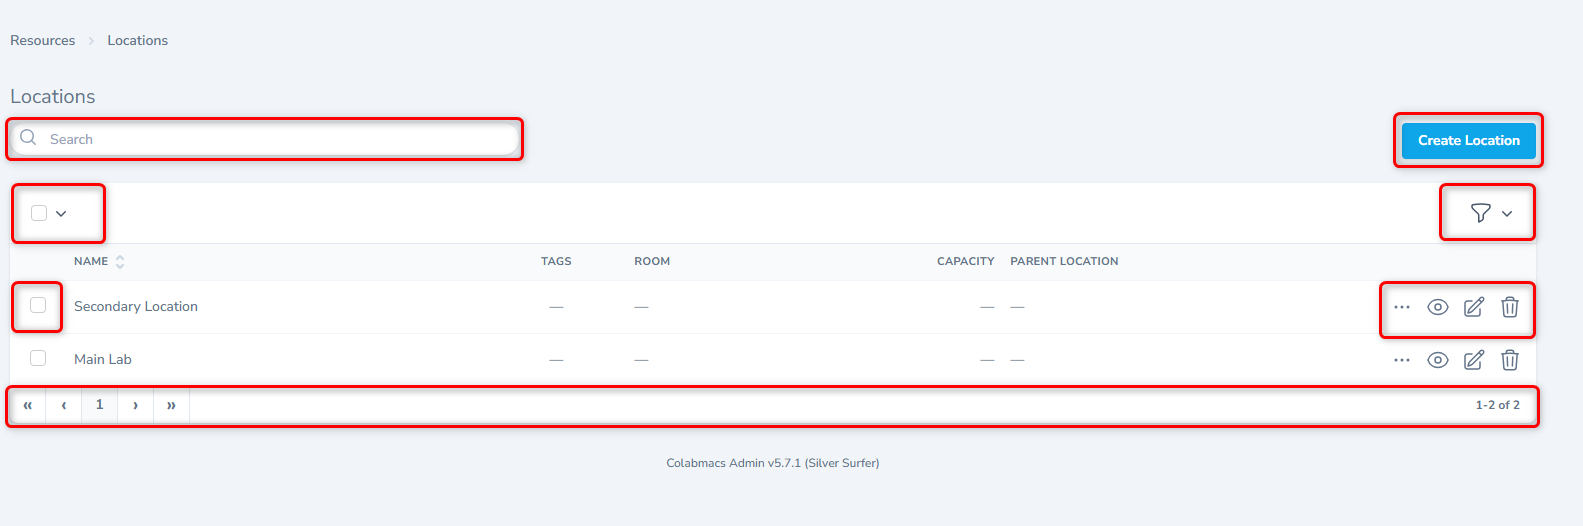The height and width of the screenshot is (526, 1583).
Task: Open more actions ellipsis for Secondary Location
Action: click(1401, 307)
